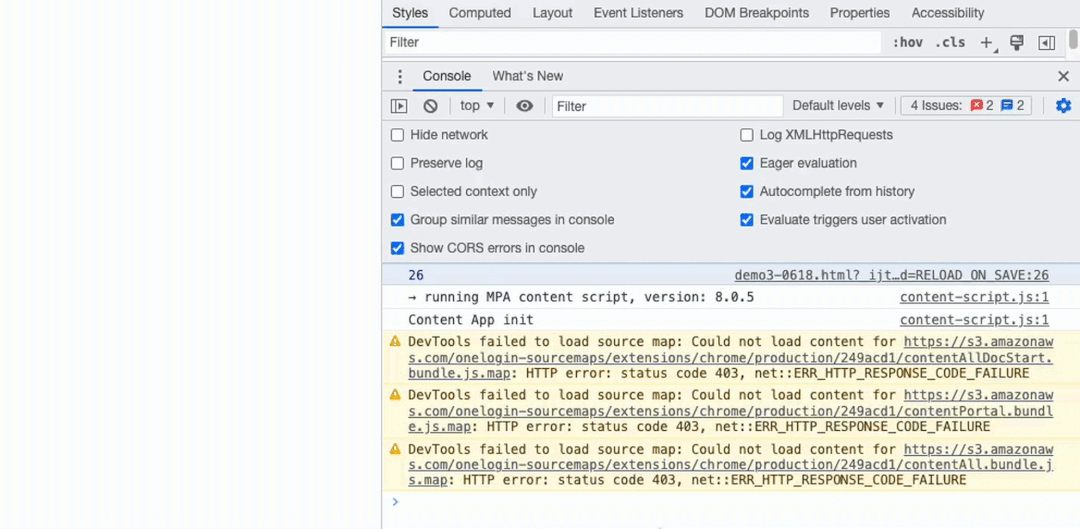Image resolution: width=1080 pixels, height=529 pixels.
Task: Open the contentAll.bundle.js.map URL
Action: 731,464
